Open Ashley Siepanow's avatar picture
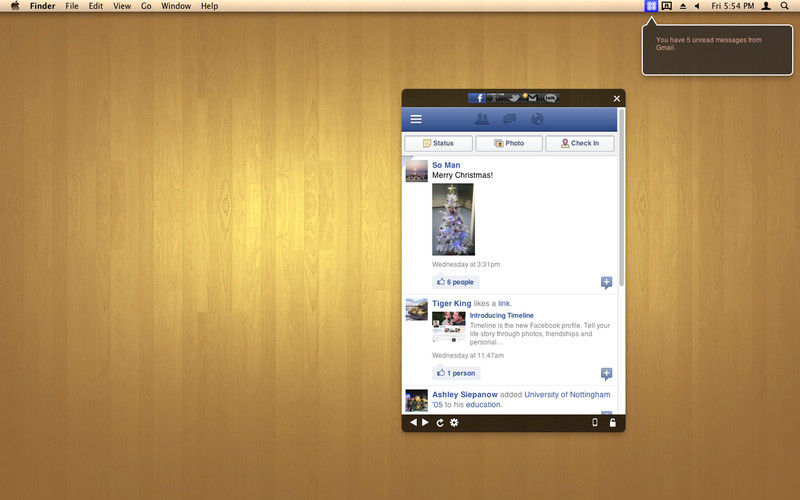The image size is (800, 500). (x=416, y=401)
